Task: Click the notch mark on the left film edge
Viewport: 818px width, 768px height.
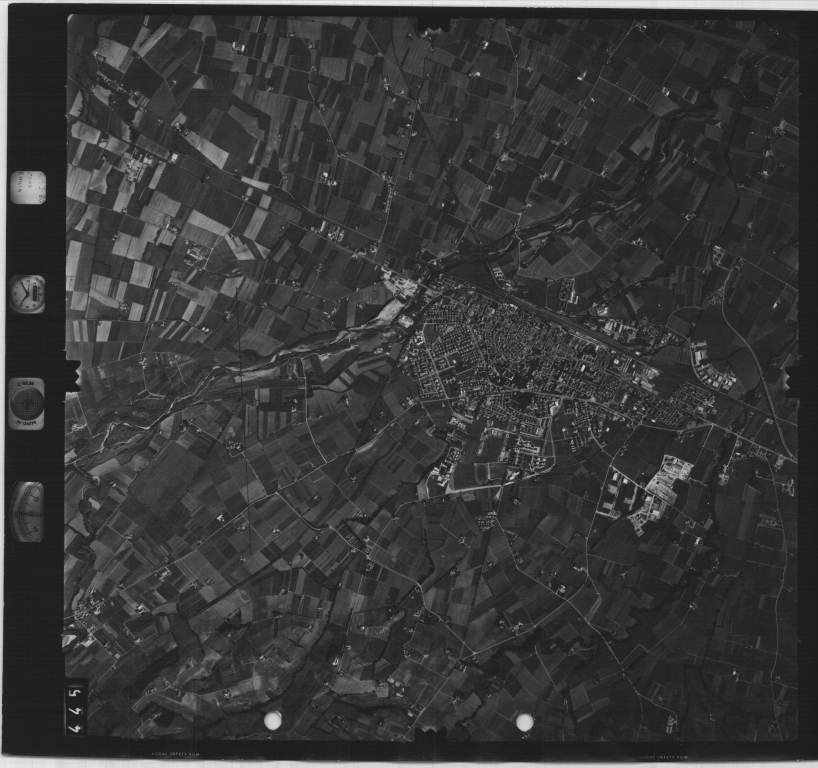Action: 71,378
